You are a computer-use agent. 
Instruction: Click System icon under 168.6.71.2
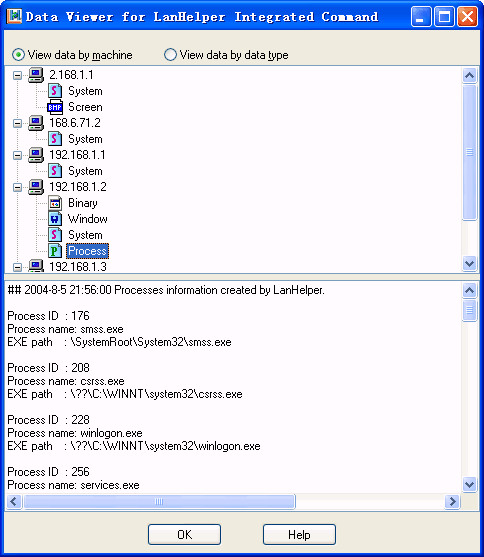55,139
